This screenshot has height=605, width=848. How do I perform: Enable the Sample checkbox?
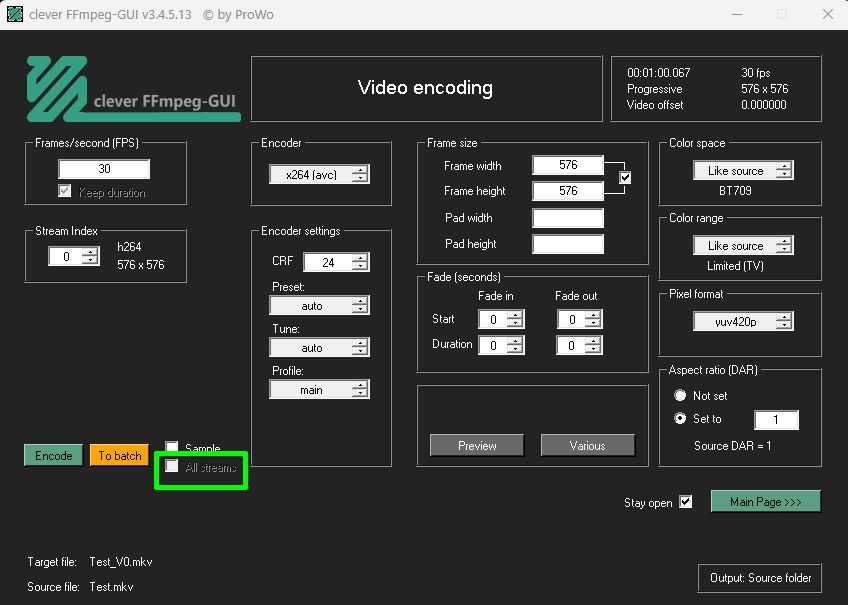tap(171, 447)
